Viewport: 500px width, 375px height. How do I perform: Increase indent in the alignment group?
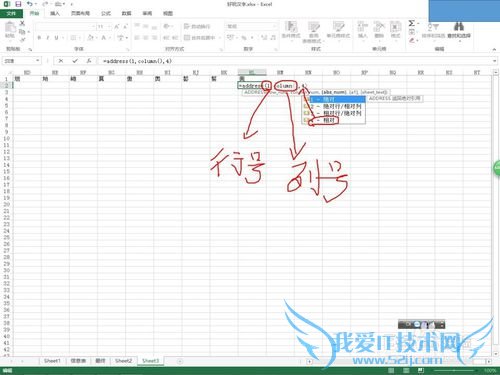pyautogui.click(x=175, y=38)
